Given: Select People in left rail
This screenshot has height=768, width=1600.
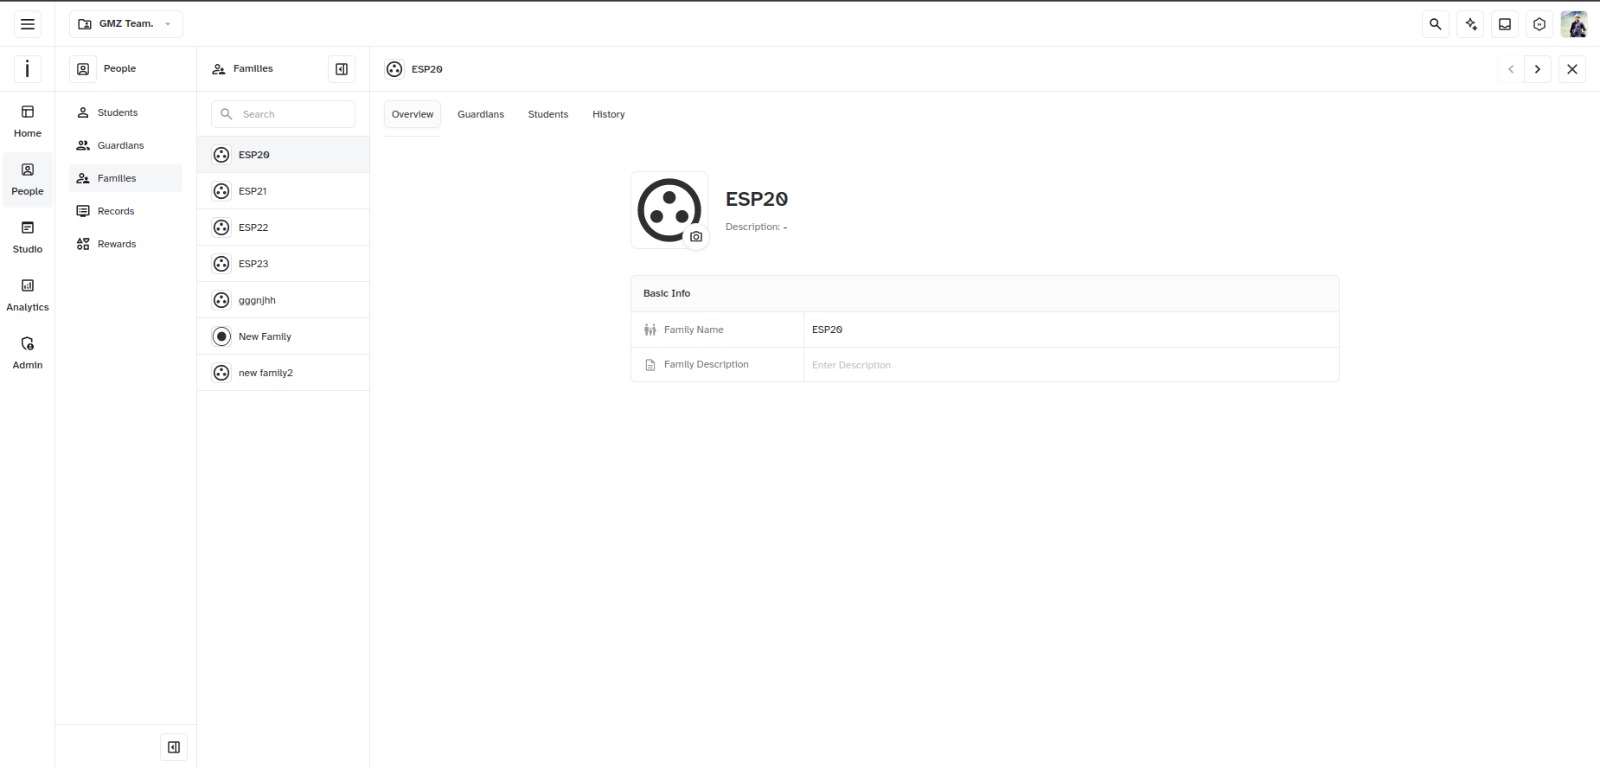Looking at the screenshot, I should point(28,179).
